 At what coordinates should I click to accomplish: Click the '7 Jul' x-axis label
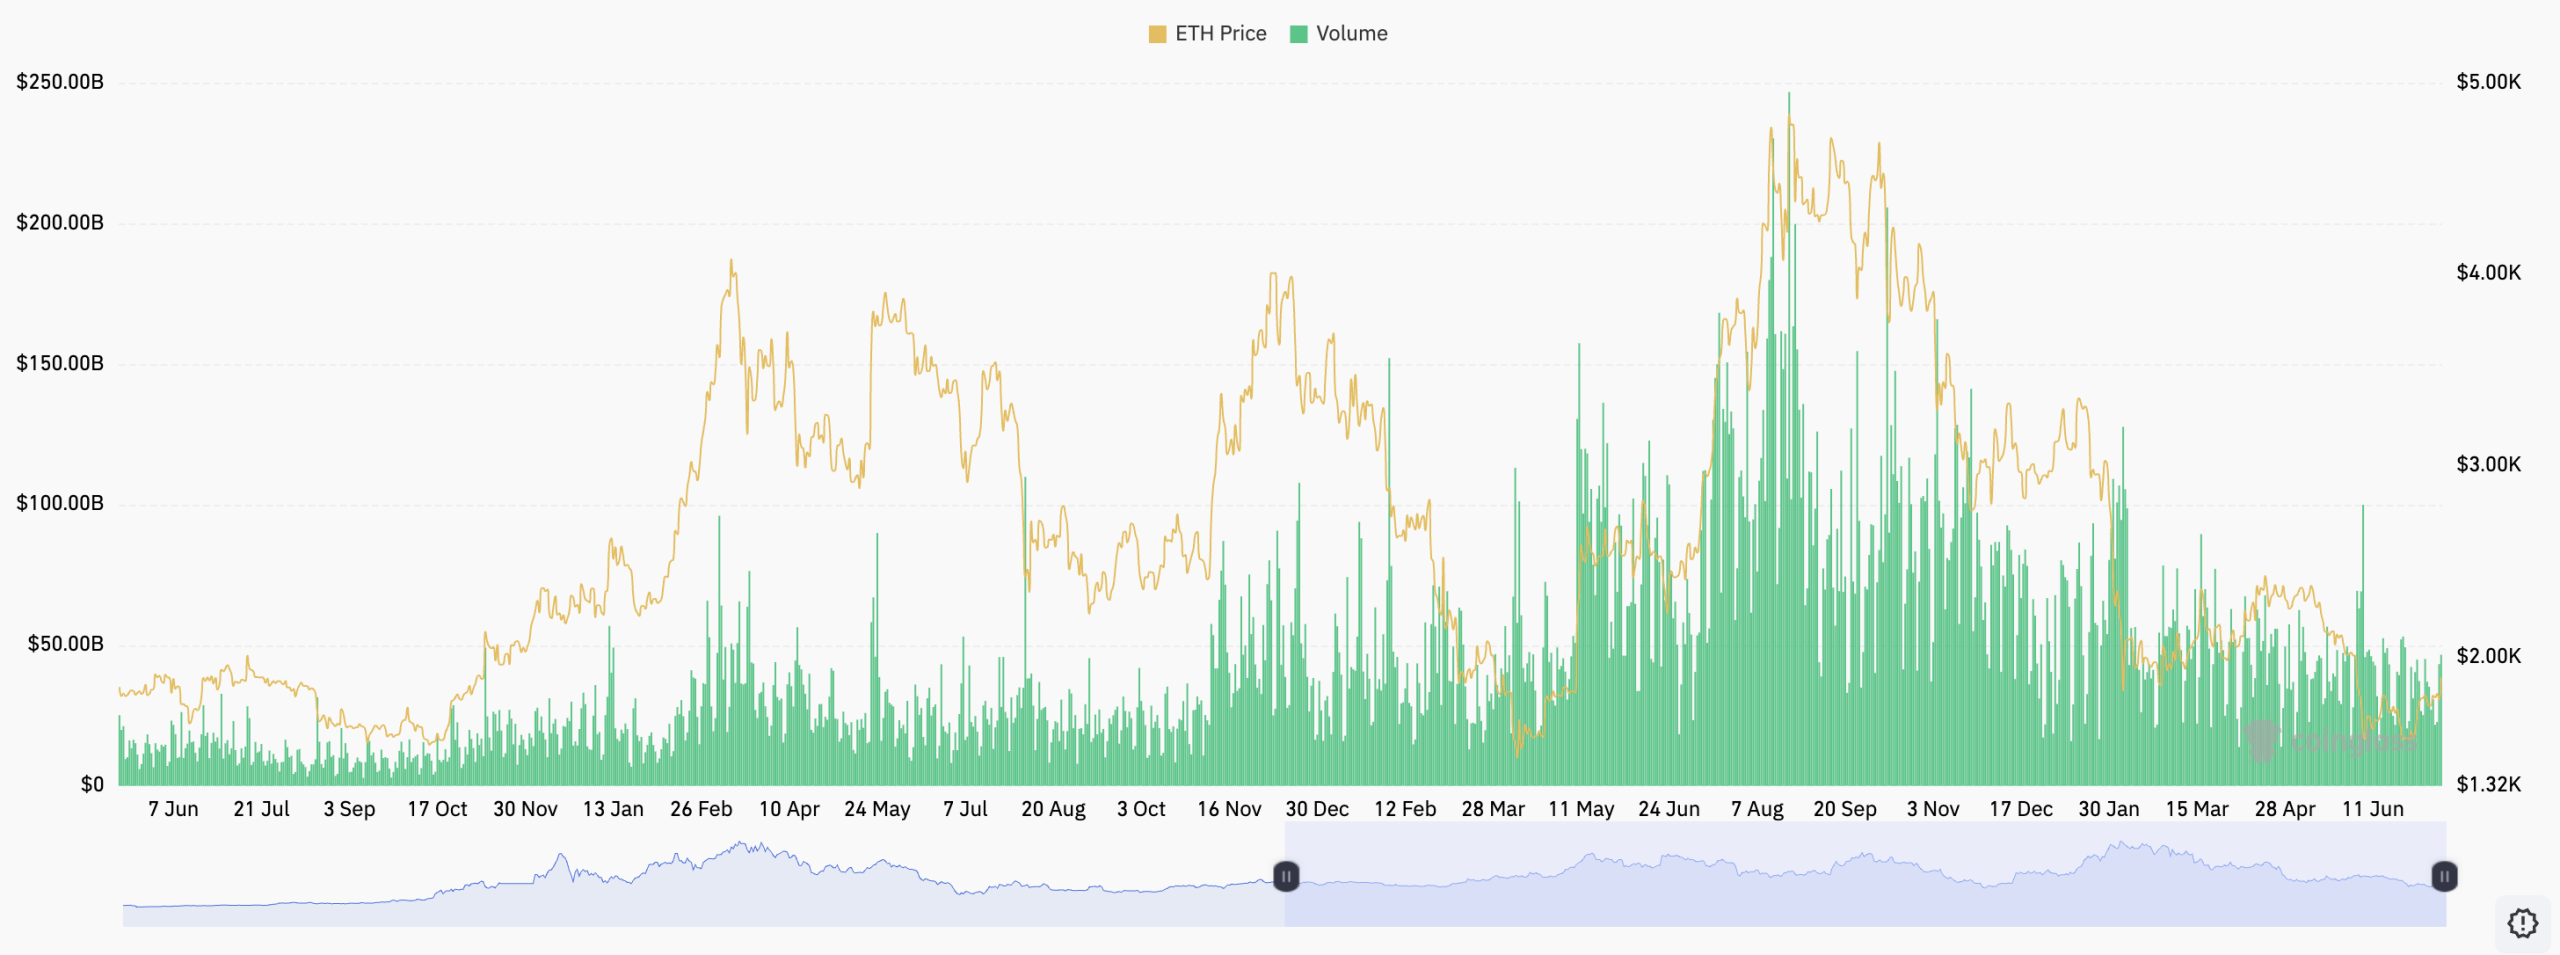pyautogui.click(x=965, y=809)
